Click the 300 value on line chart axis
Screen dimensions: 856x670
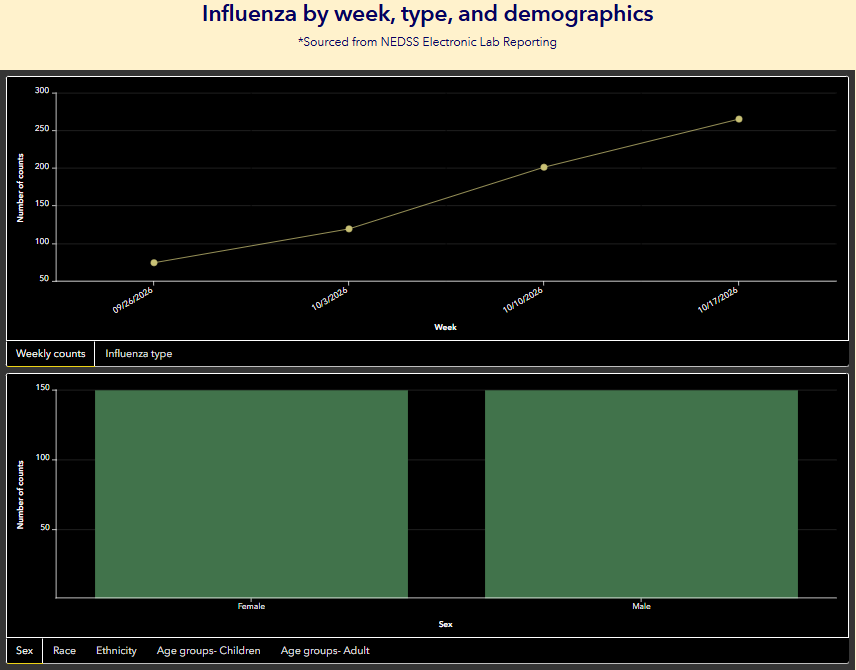tap(42, 91)
